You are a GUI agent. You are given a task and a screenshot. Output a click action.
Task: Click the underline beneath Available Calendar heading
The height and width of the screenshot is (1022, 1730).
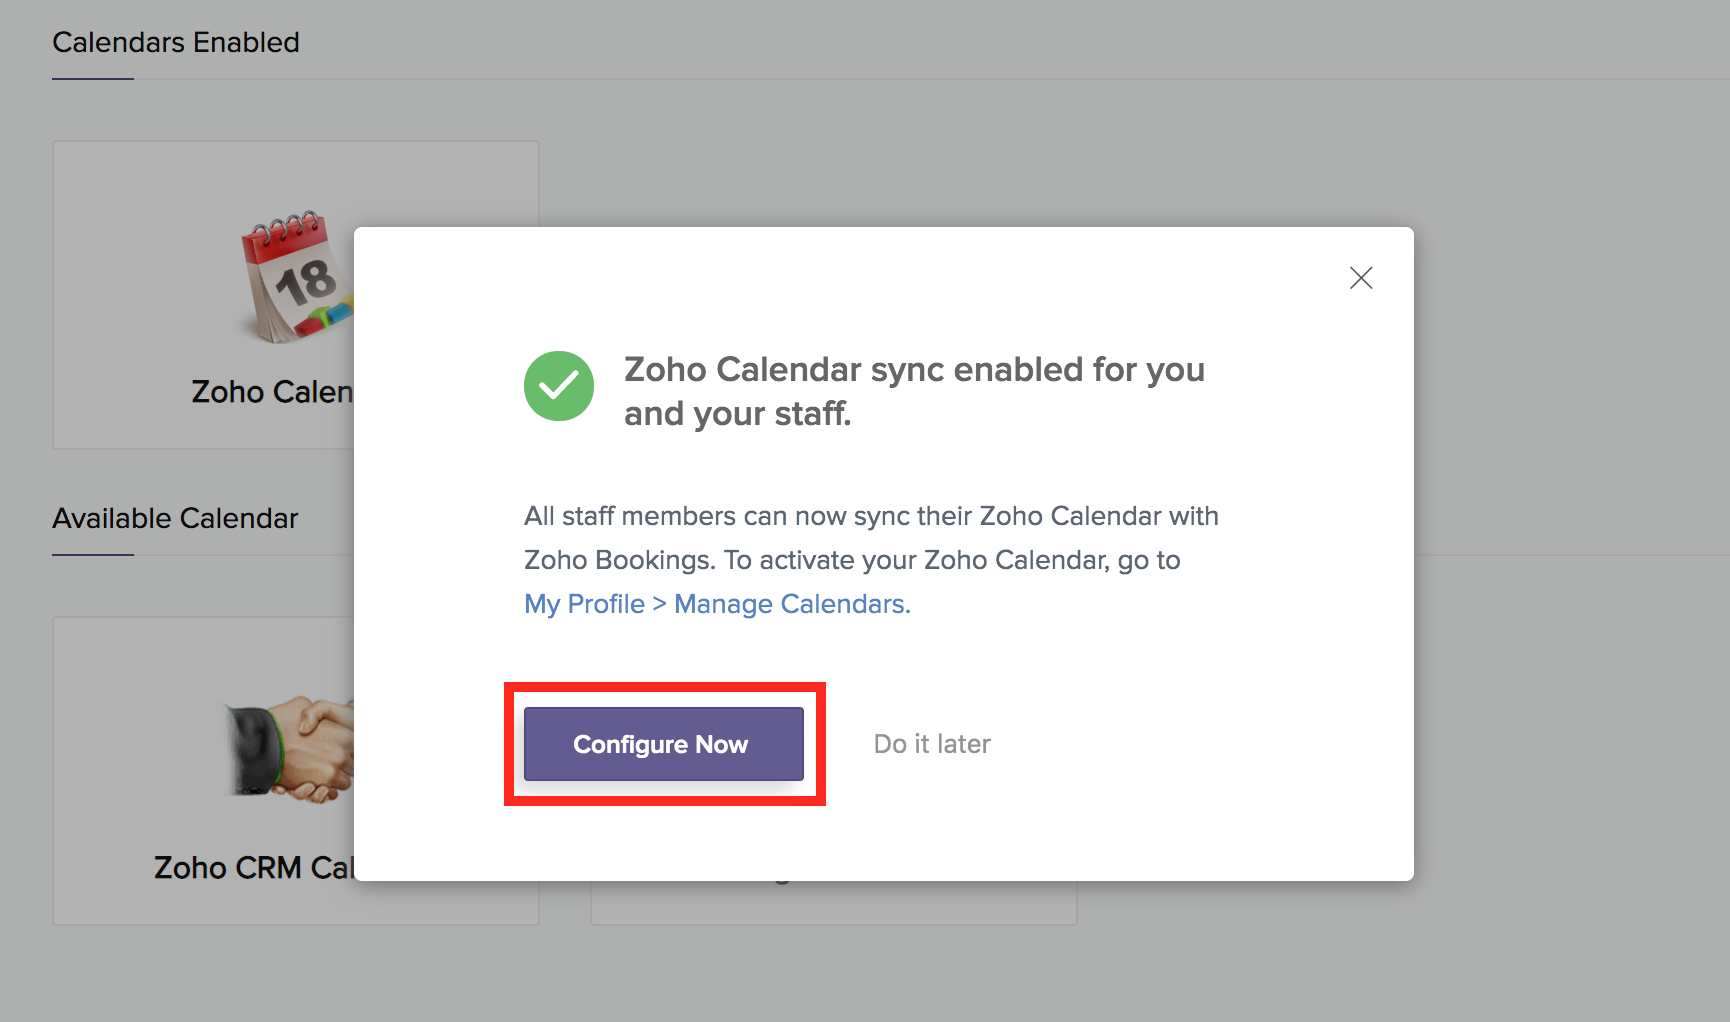coord(93,555)
